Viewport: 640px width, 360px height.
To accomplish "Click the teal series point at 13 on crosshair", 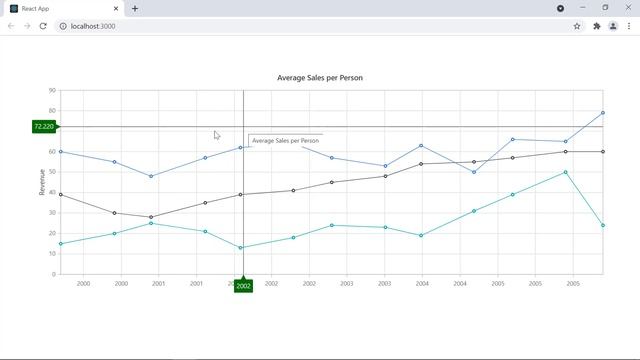I will coord(240,248).
